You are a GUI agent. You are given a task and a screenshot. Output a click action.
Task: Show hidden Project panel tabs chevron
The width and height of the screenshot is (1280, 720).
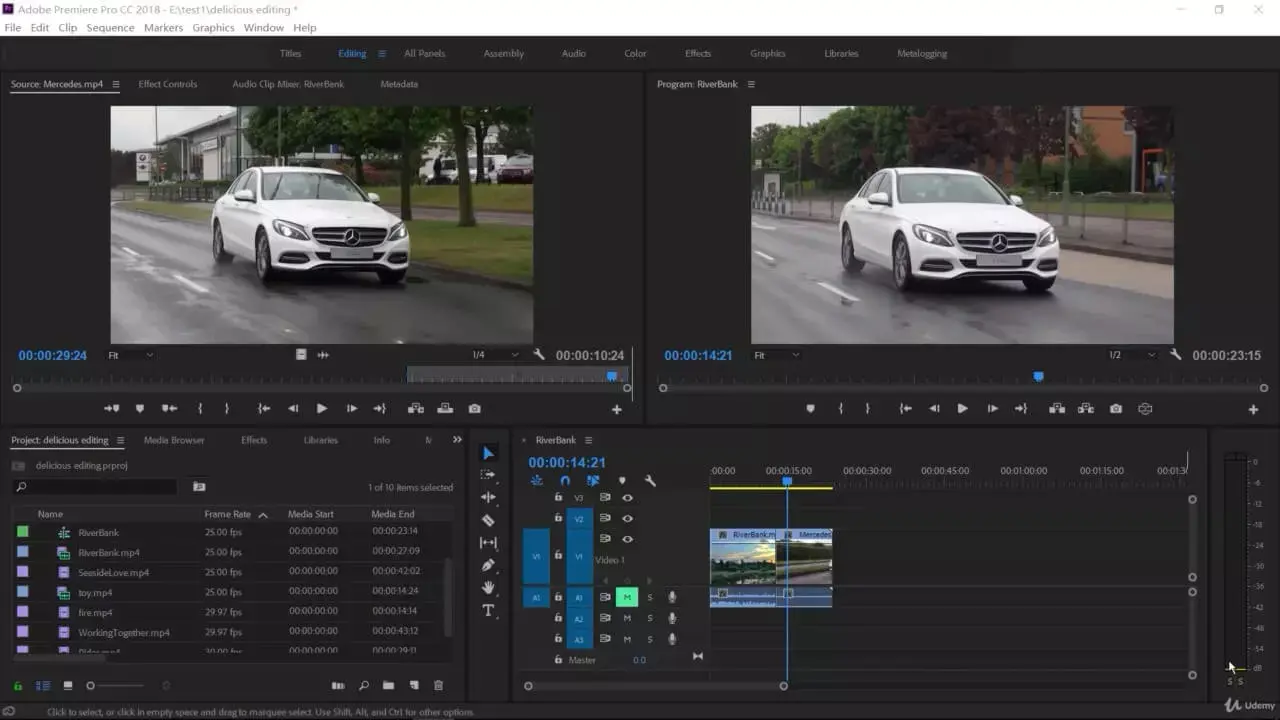point(457,440)
